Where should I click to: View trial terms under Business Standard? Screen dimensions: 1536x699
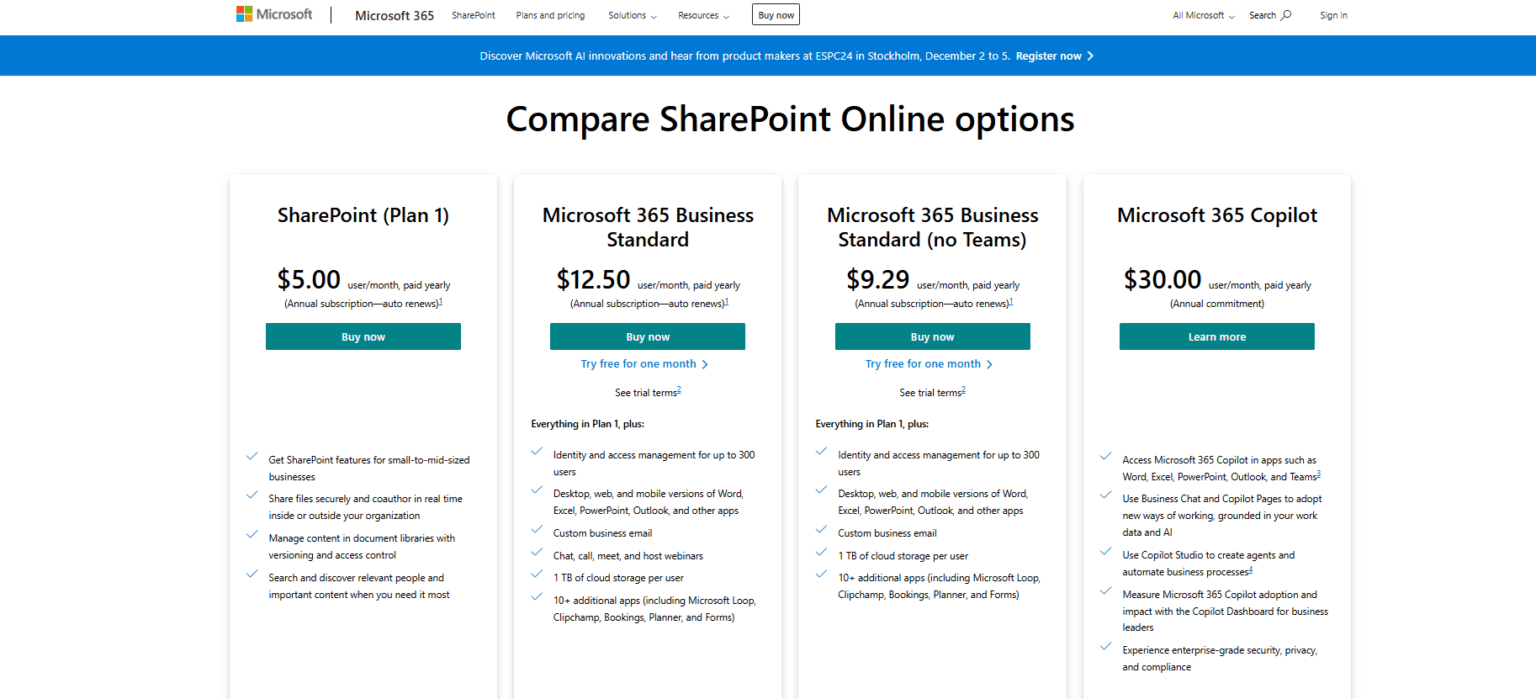tap(645, 392)
